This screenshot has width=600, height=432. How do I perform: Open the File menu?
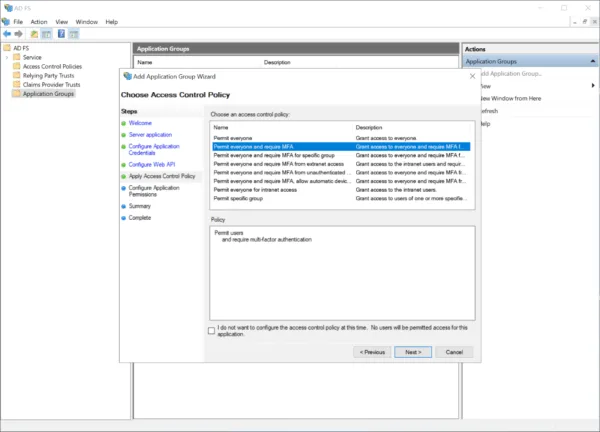[18, 22]
